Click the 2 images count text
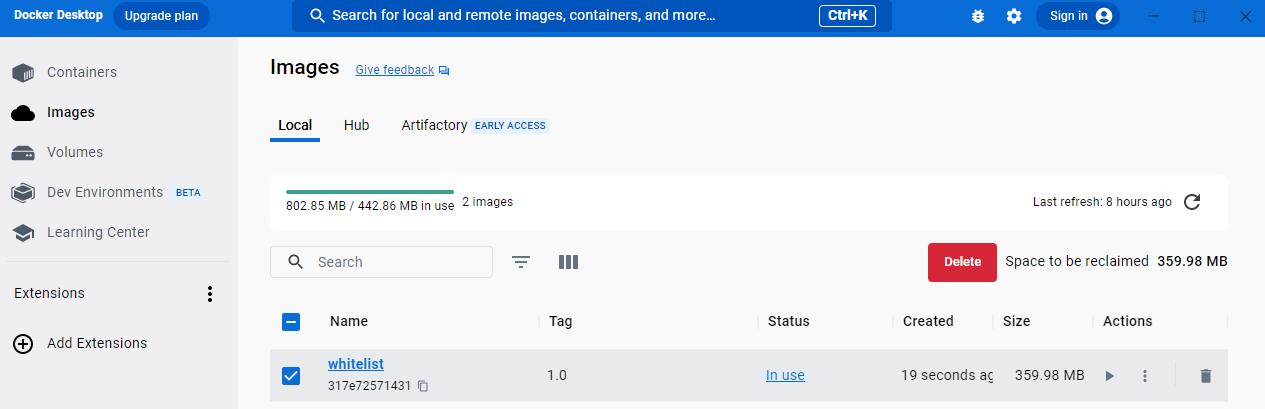This screenshot has width=1265, height=409. point(487,202)
